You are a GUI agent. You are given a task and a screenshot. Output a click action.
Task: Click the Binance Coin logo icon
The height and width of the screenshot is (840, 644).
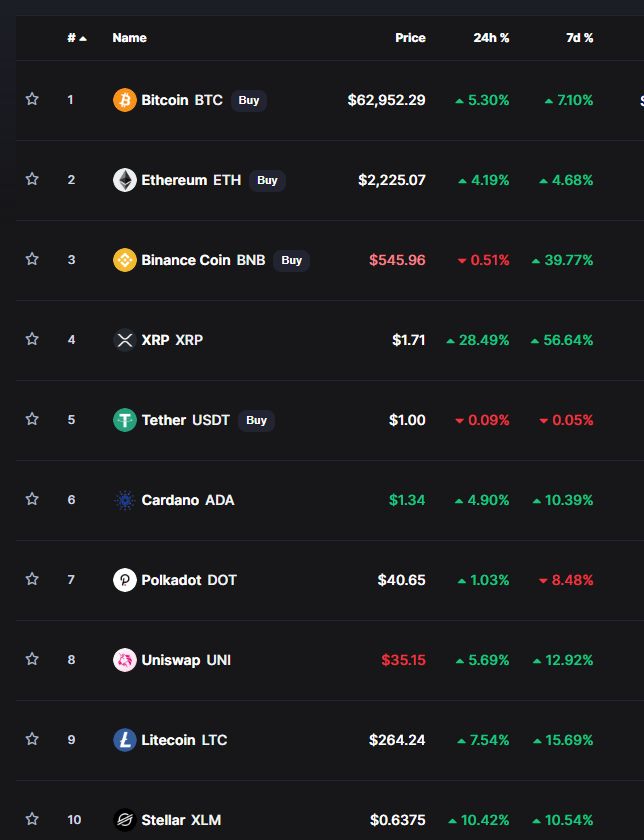124,260
